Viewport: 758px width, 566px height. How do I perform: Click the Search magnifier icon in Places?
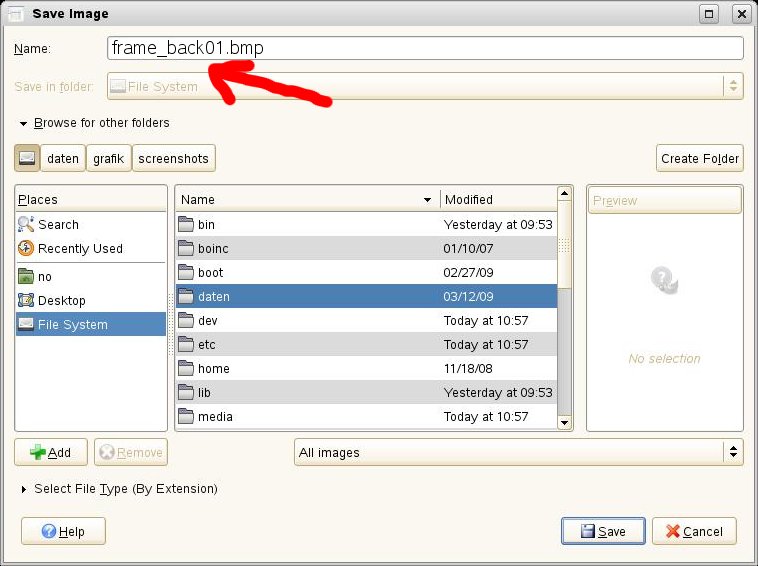click(x=26, y=225)
